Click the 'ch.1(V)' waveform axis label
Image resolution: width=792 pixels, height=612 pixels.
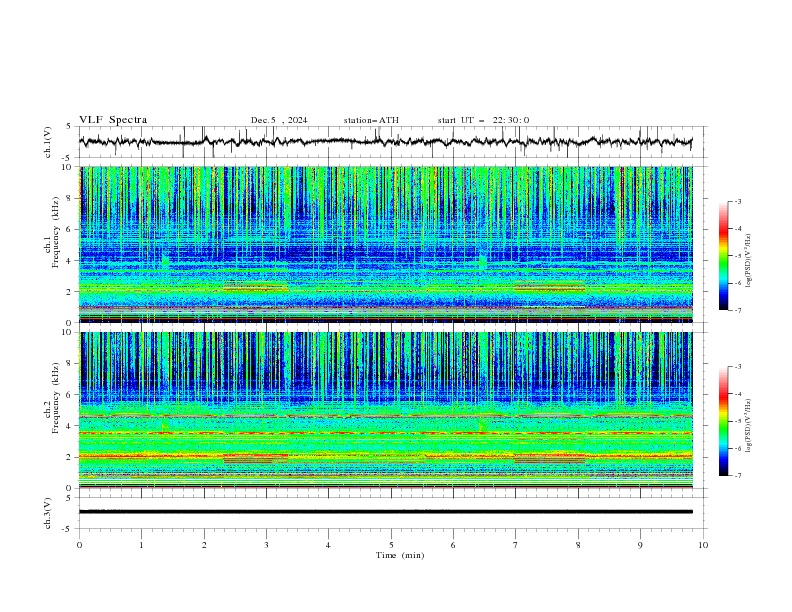(x=48, y=142)
